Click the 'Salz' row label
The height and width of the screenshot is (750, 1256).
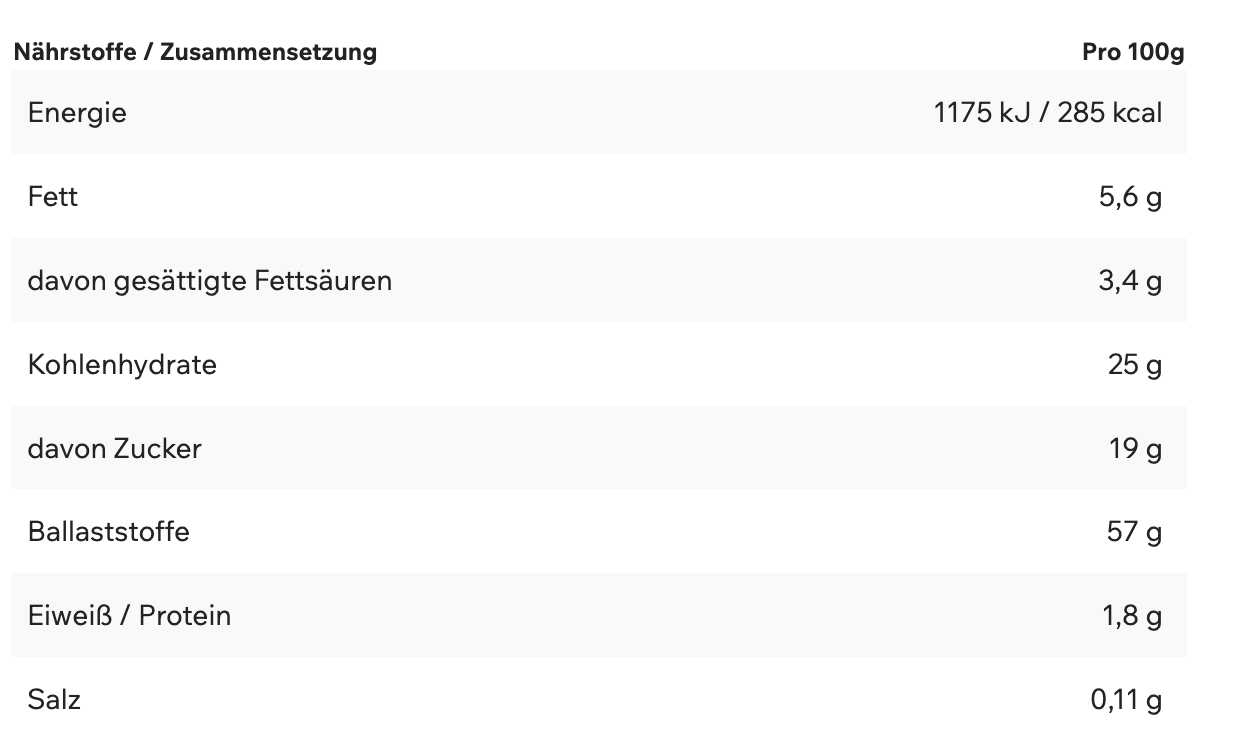coord(54,699)
